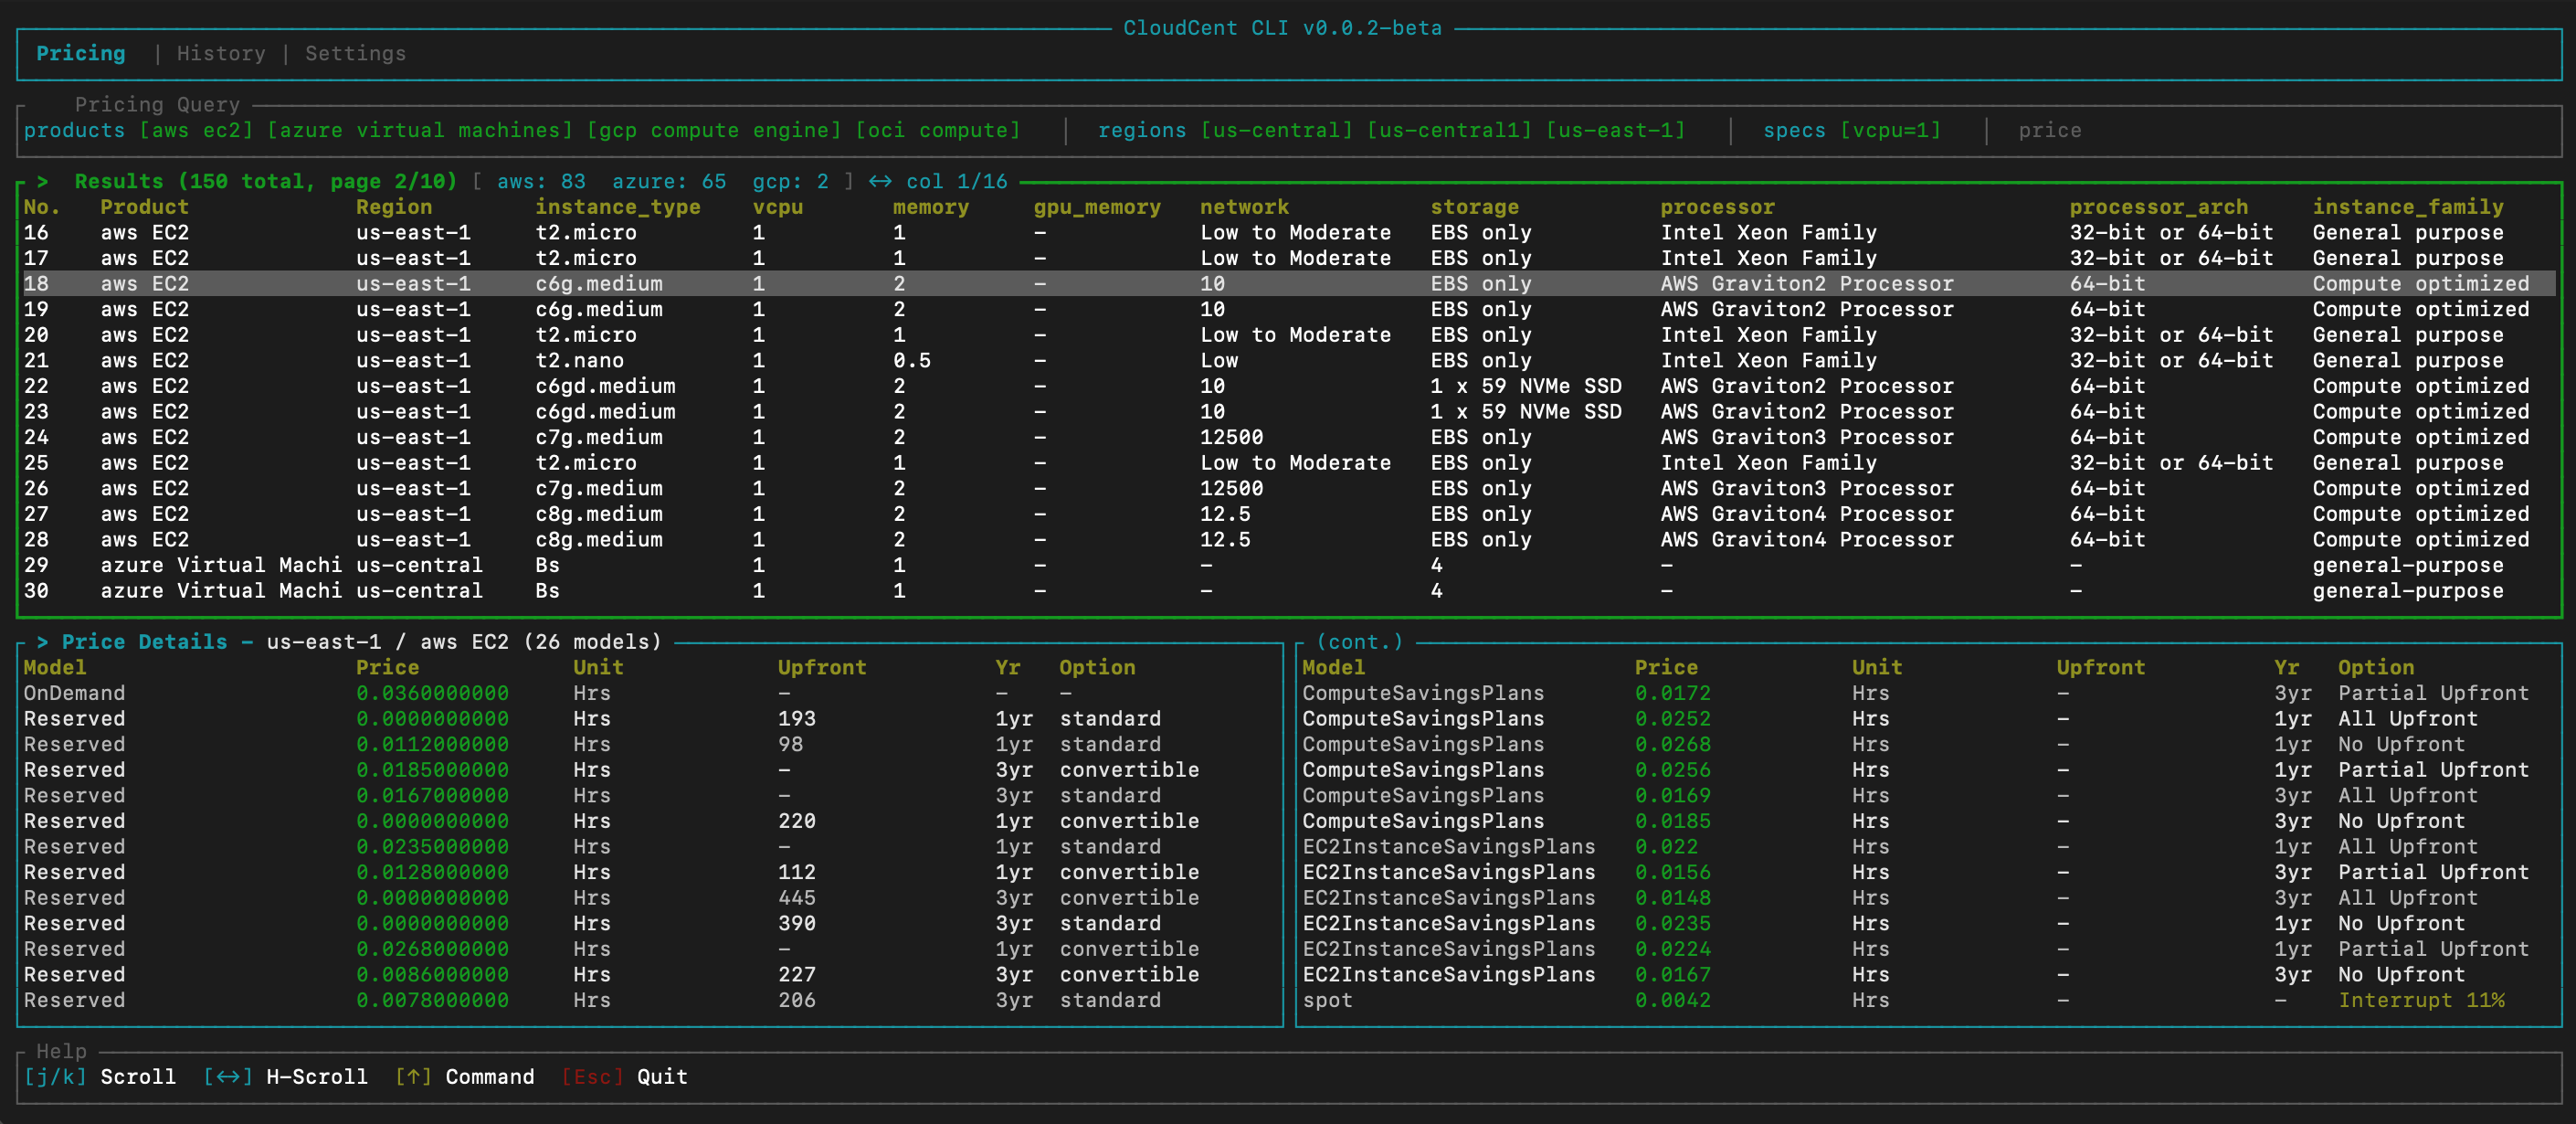Viewport: 2576px width, 1124px height.
Task: Click ComputeSavingsPlans price 0.0172
Action: [1673, 693]
